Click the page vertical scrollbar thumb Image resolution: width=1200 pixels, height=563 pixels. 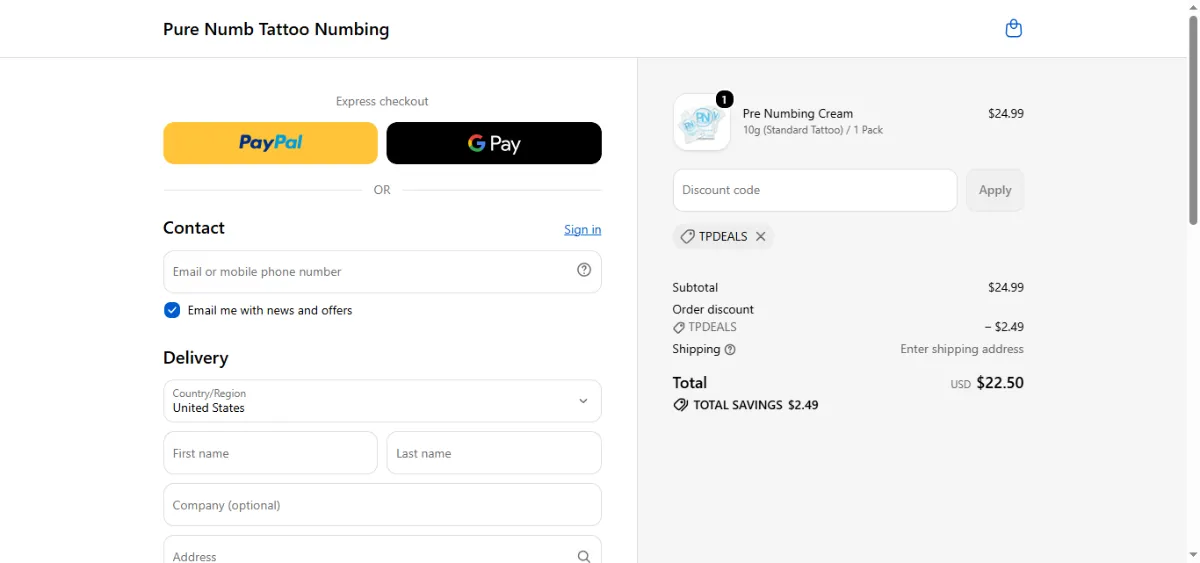click(1192, 120)
